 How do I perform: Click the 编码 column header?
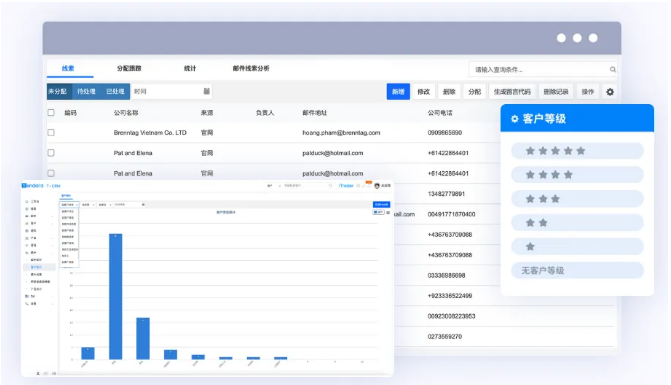[71, 113]
